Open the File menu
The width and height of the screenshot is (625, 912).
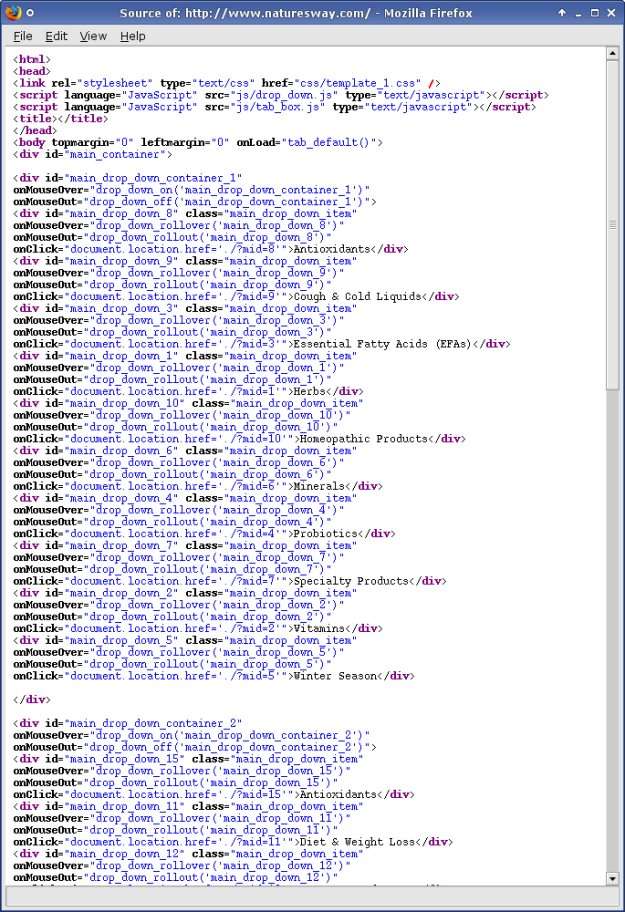click(x=23, y=36)
